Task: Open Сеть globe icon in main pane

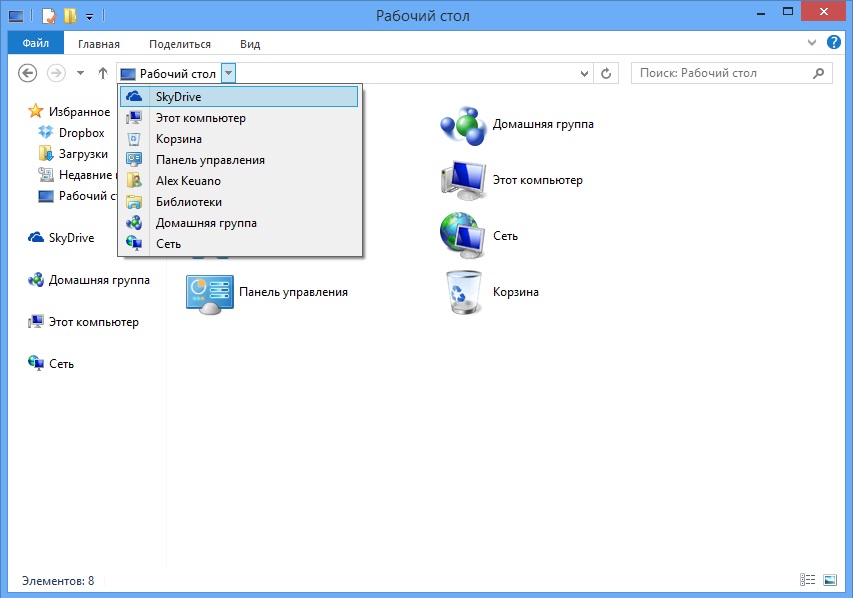Action: 462,236
